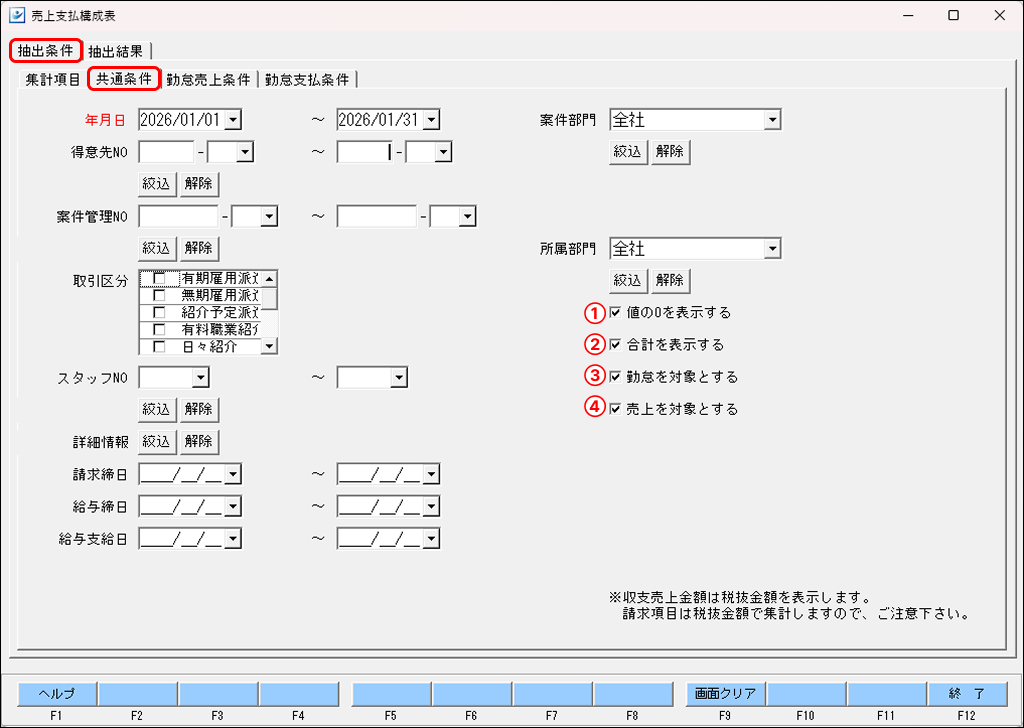Open the 年月日 end date dropdown 2026/01/31

click(433, 119)
